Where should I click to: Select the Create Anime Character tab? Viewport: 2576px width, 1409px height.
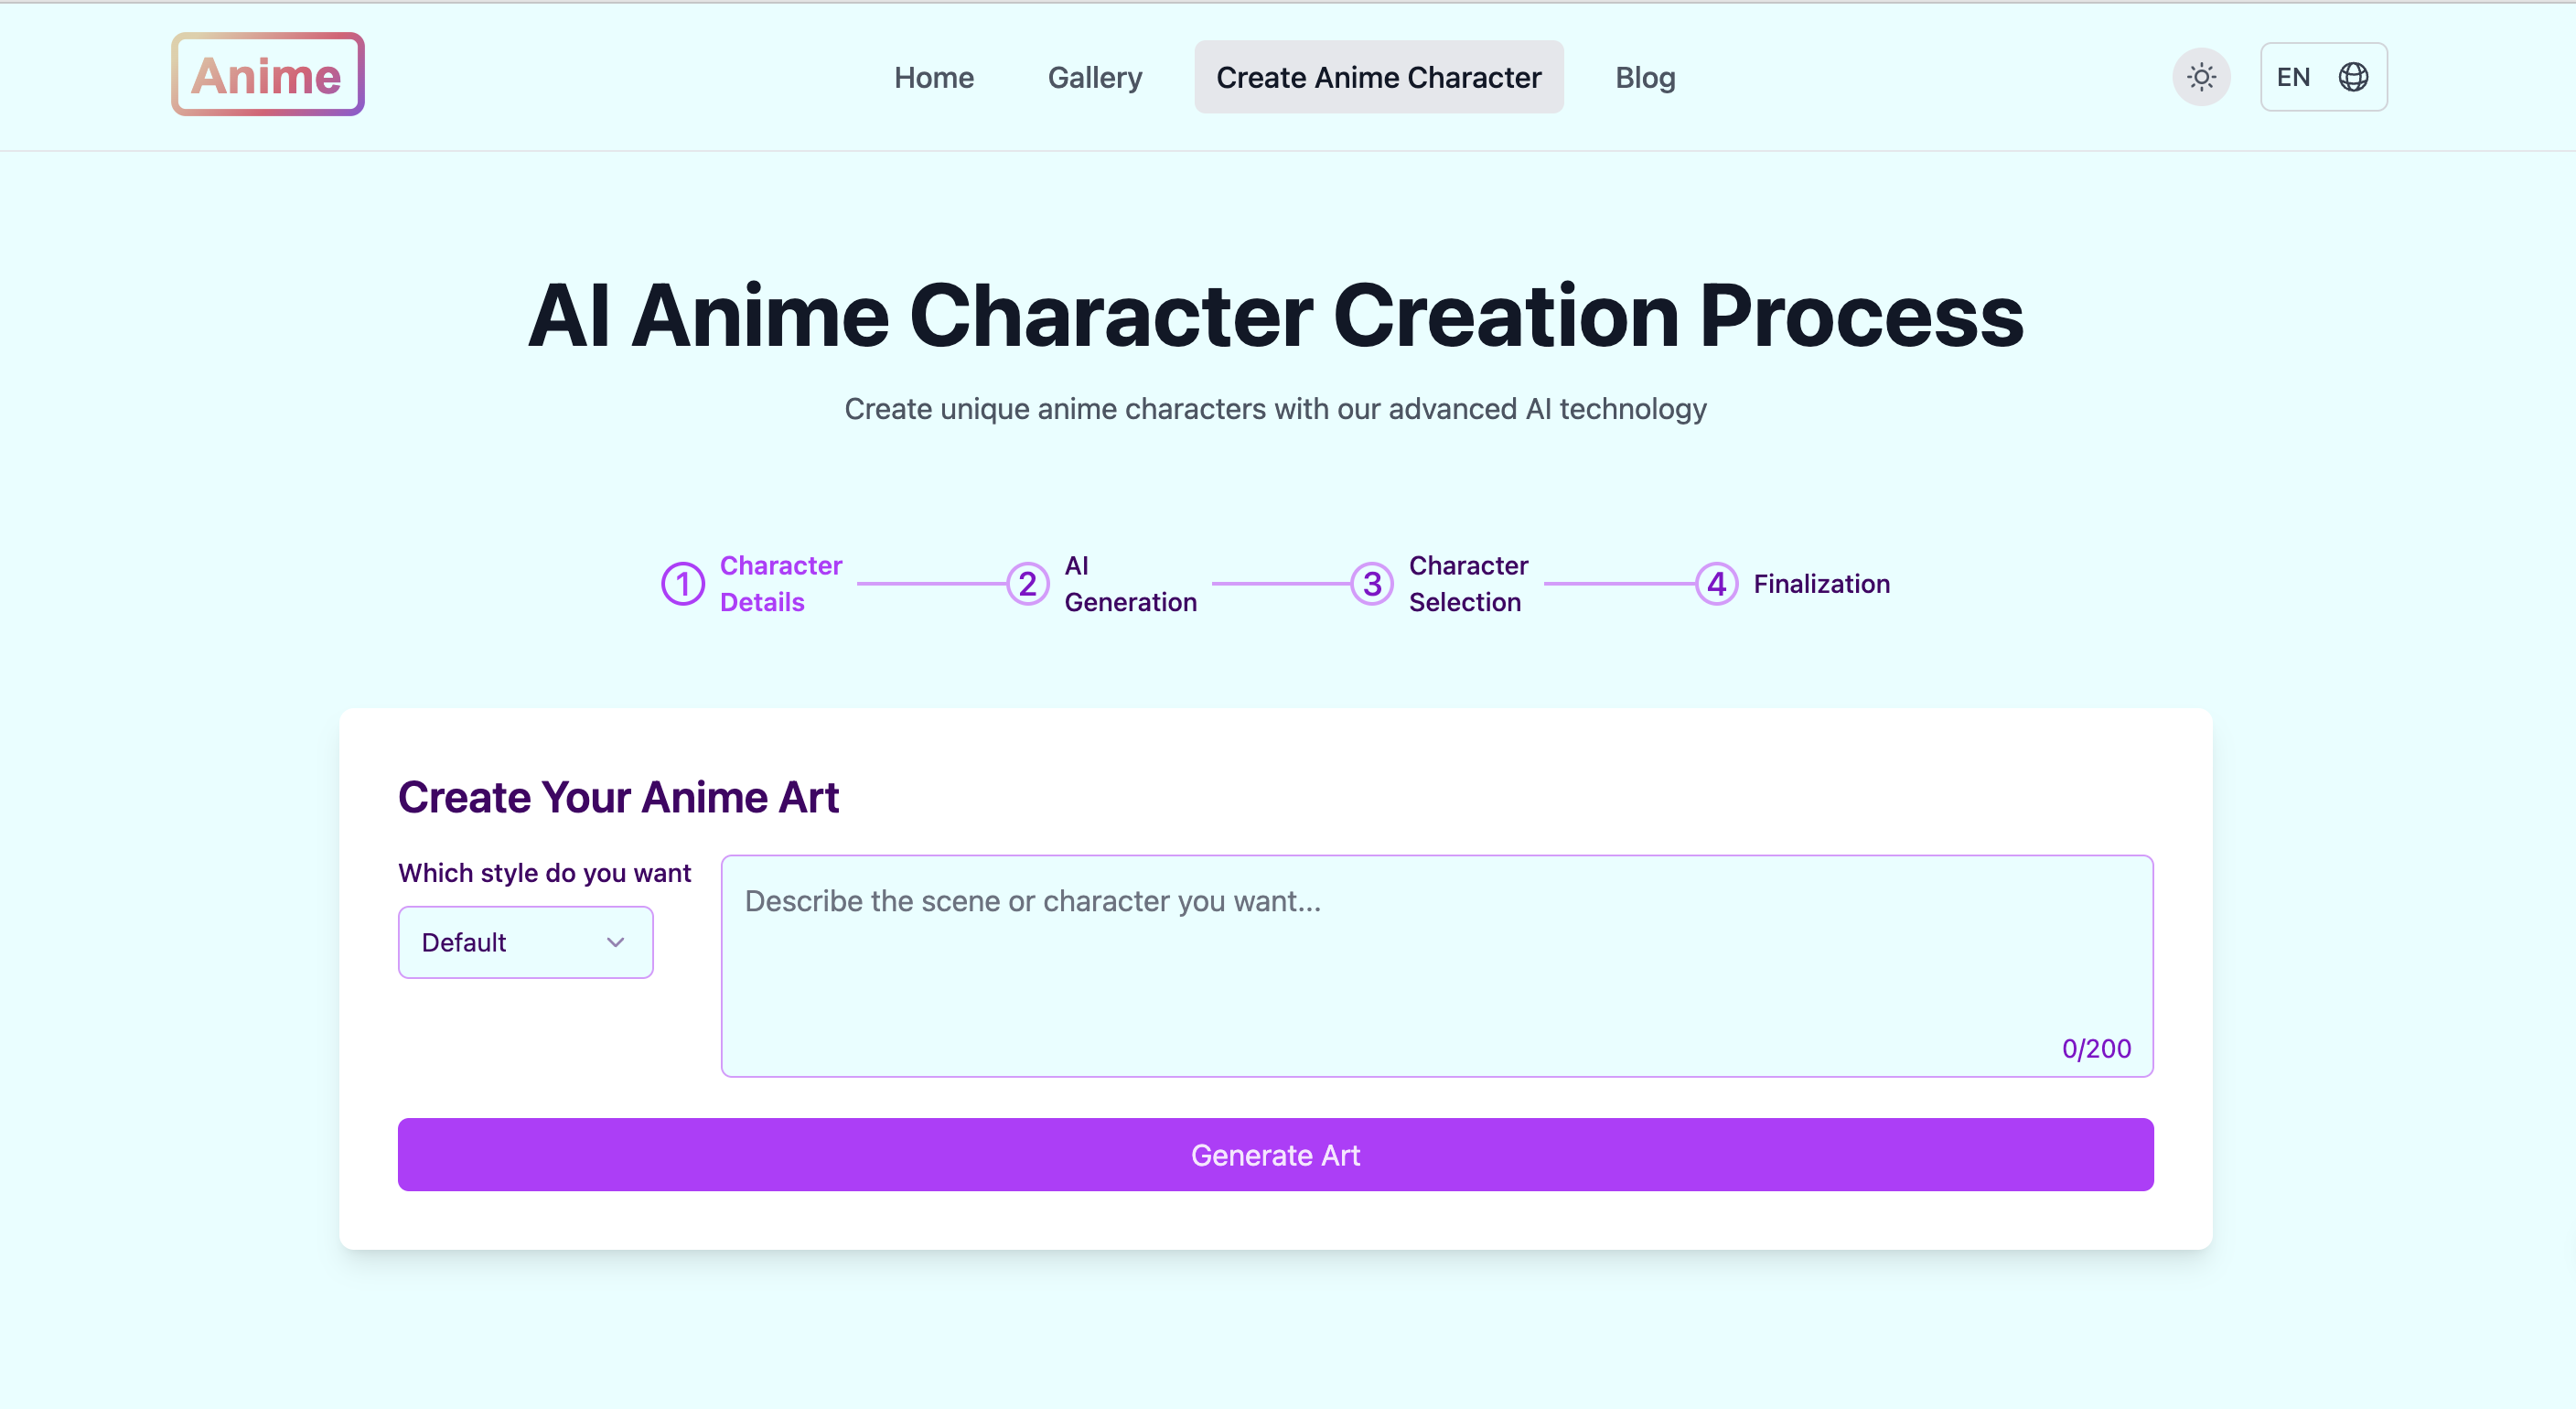pos(1377,76)
